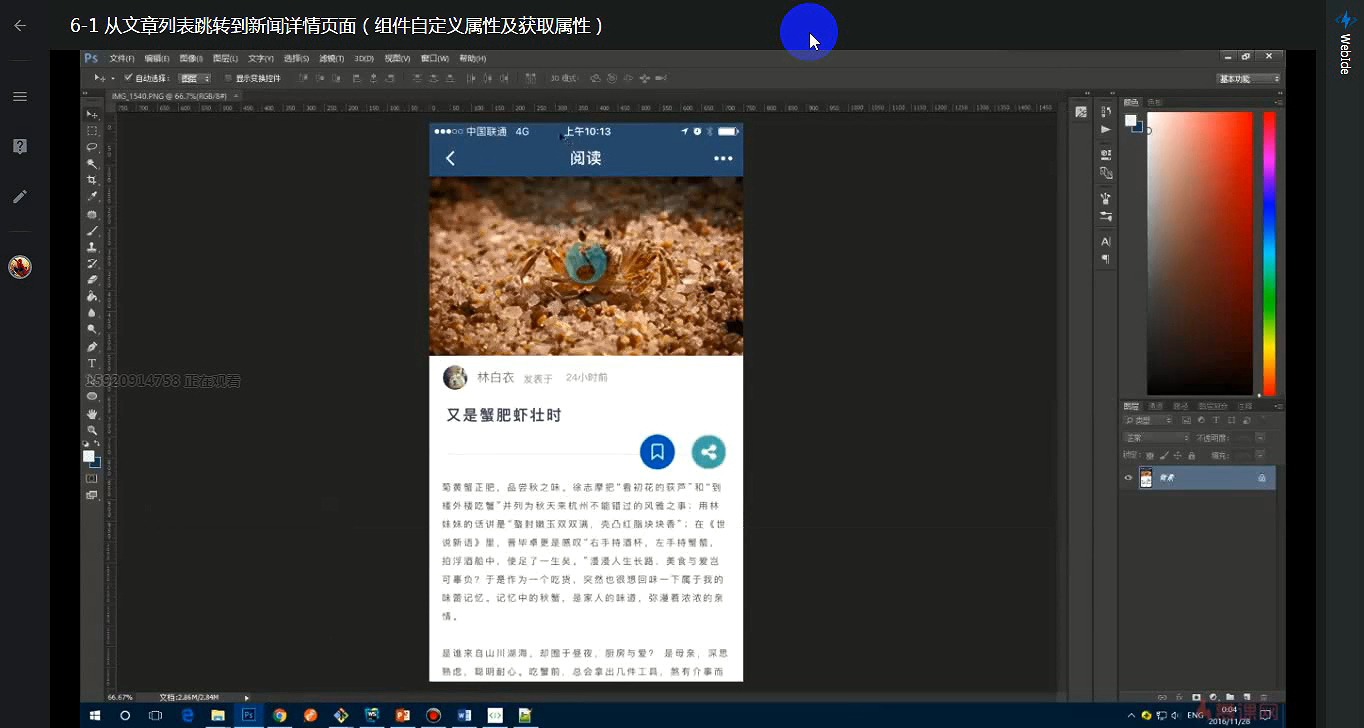The image size is (1364, 728).
Task: Click the Quick Mask mode icon
Action: (92, 478)
